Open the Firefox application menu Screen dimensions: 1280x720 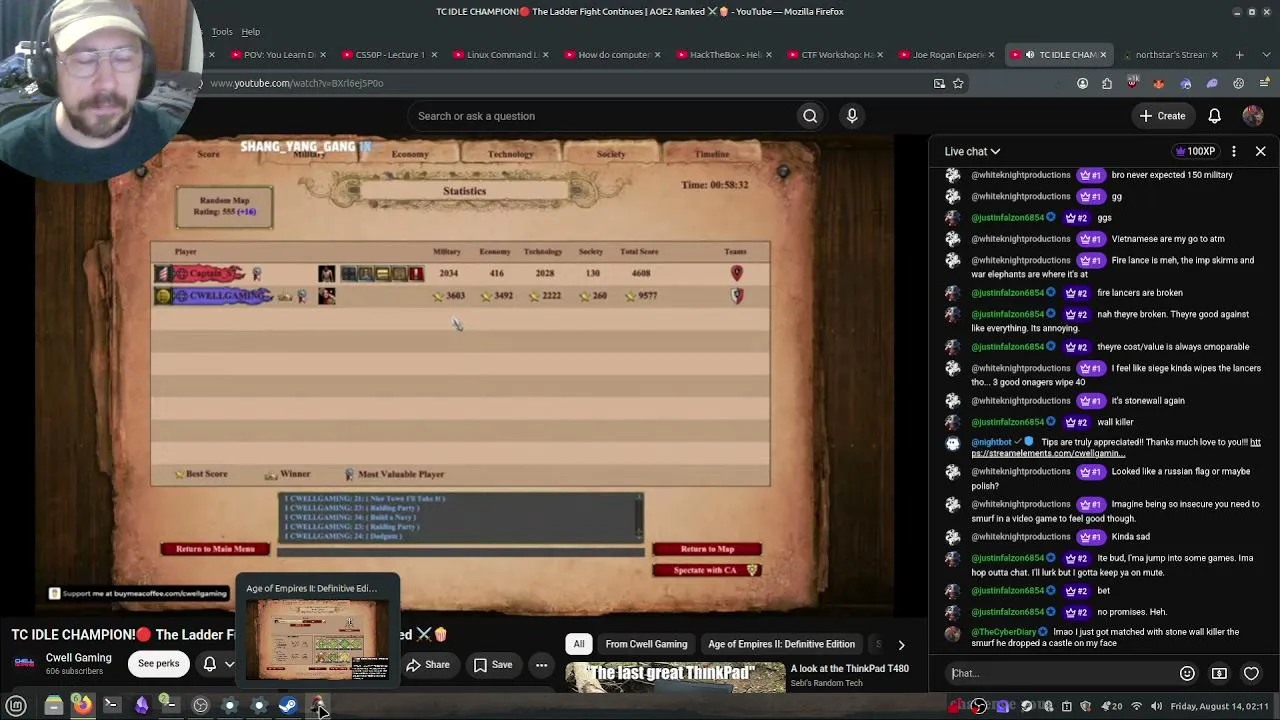point(1263,83)
